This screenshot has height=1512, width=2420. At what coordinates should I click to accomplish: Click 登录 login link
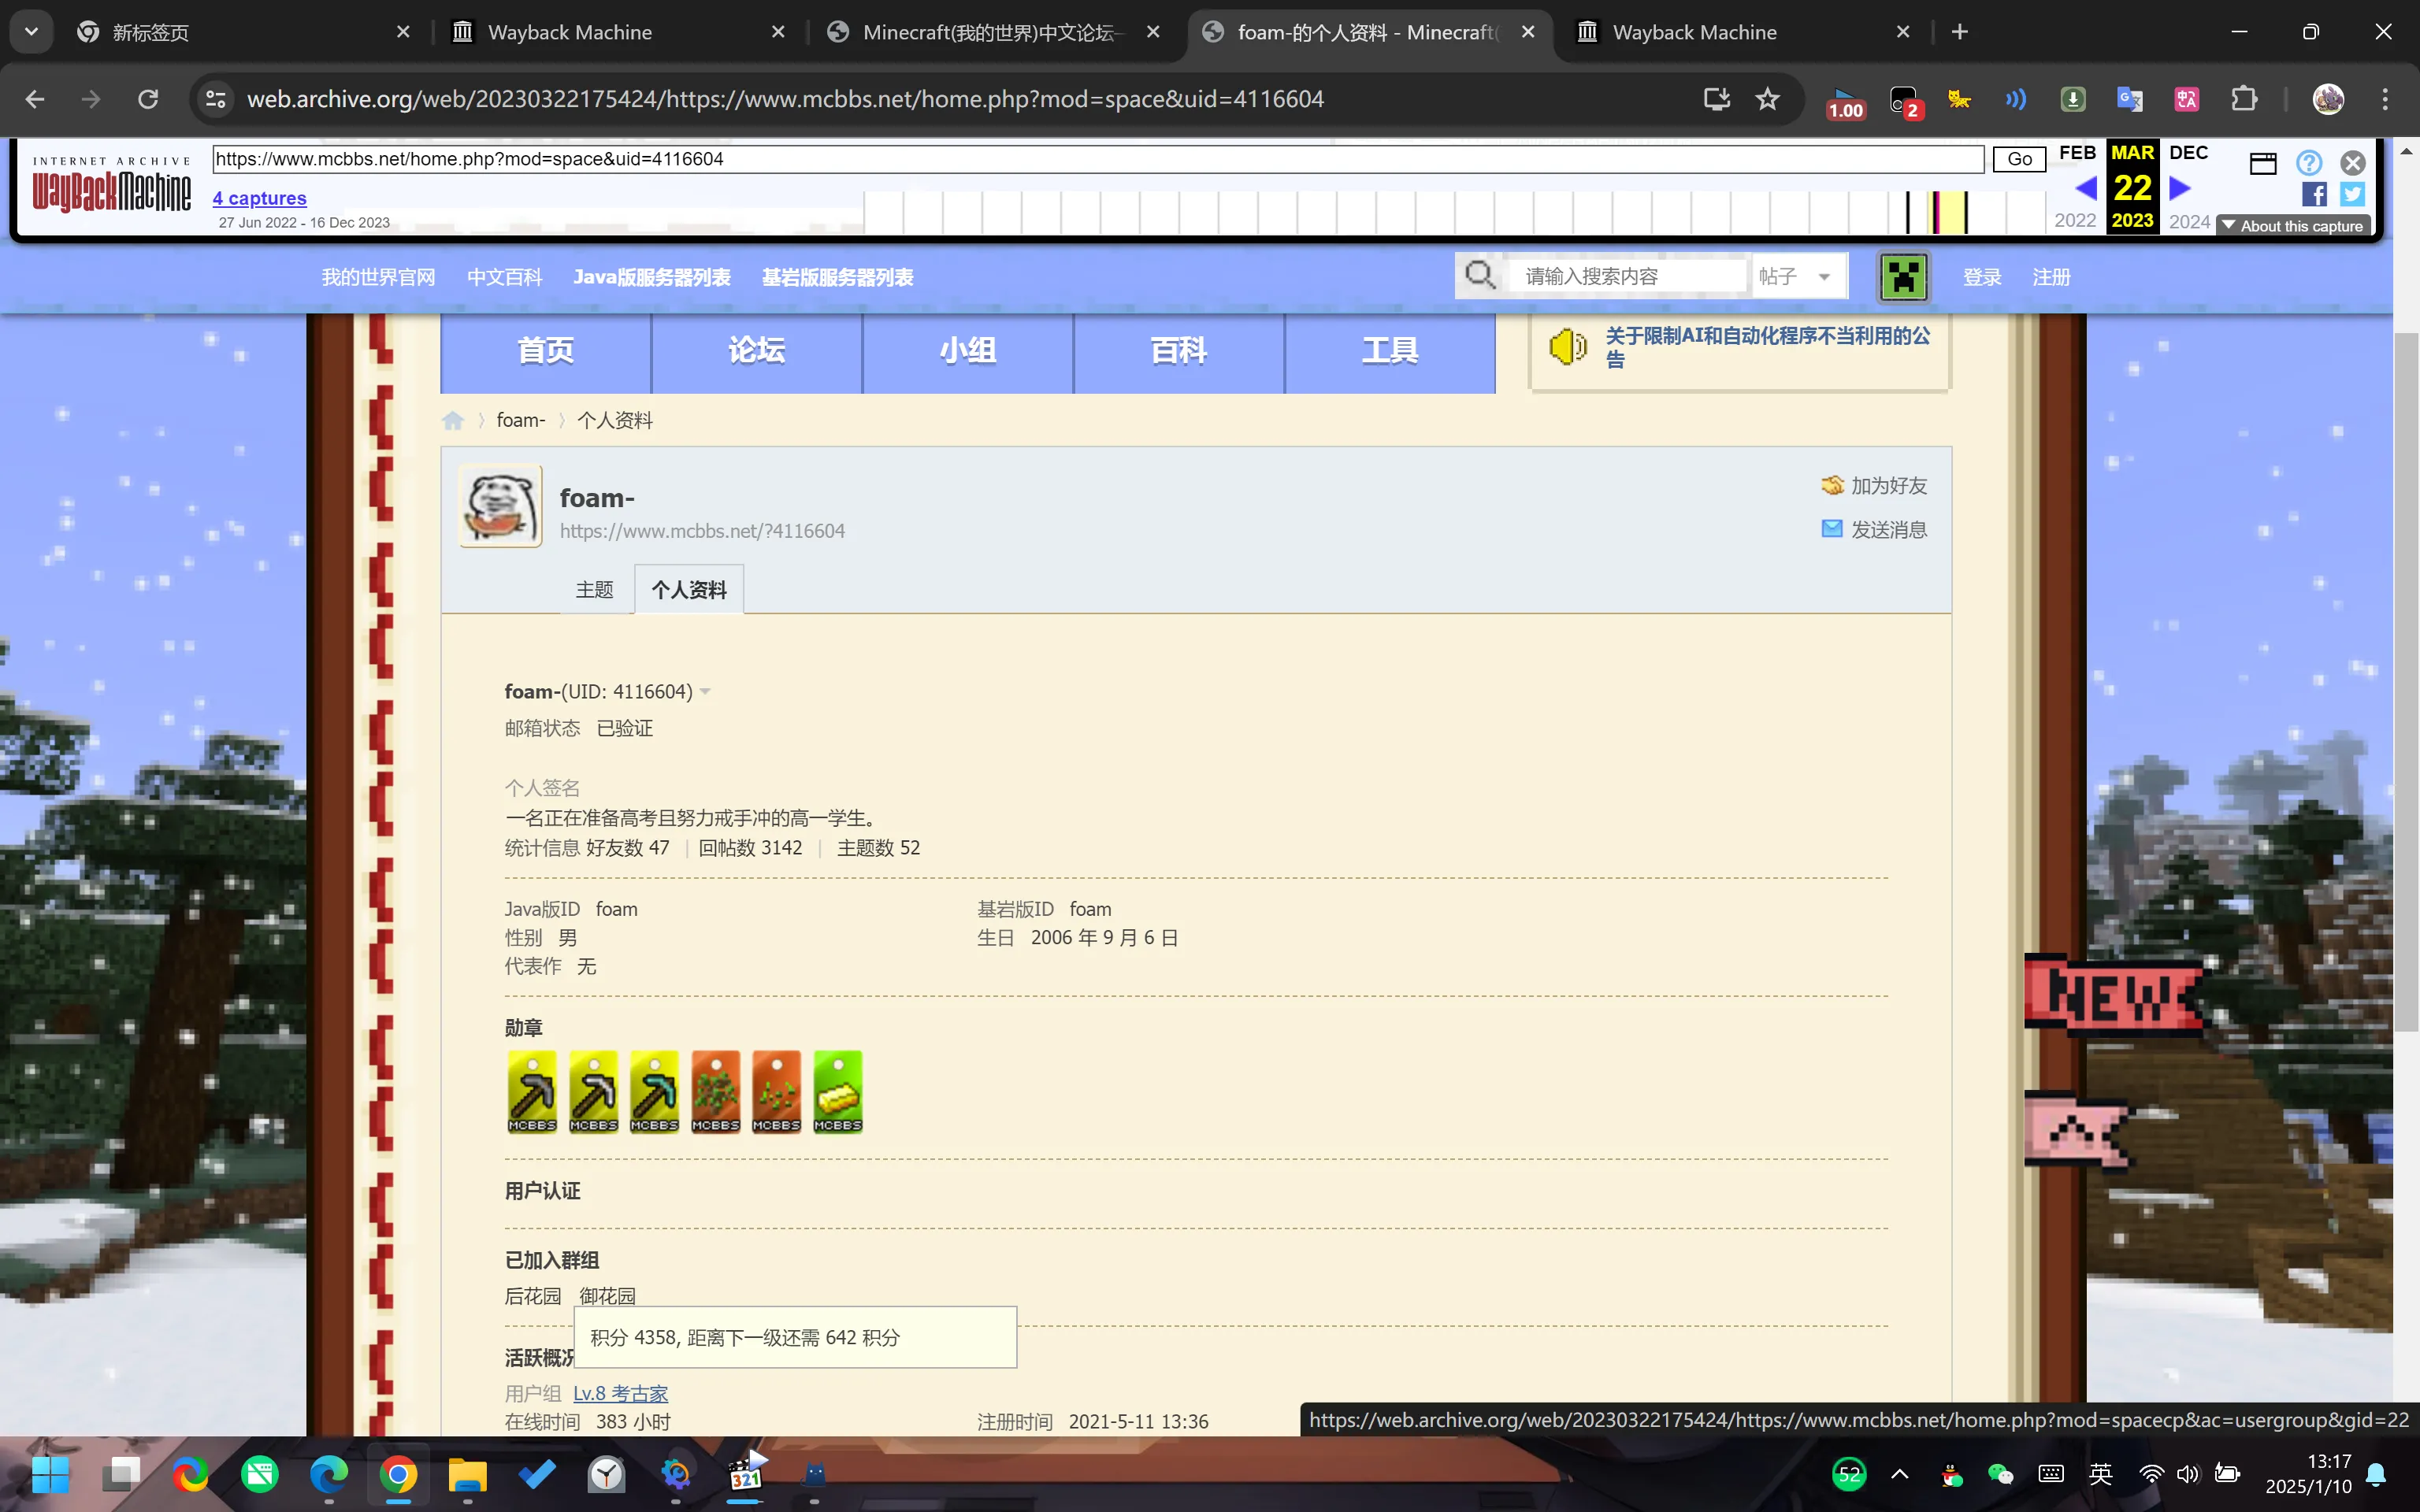(1982, 277)
